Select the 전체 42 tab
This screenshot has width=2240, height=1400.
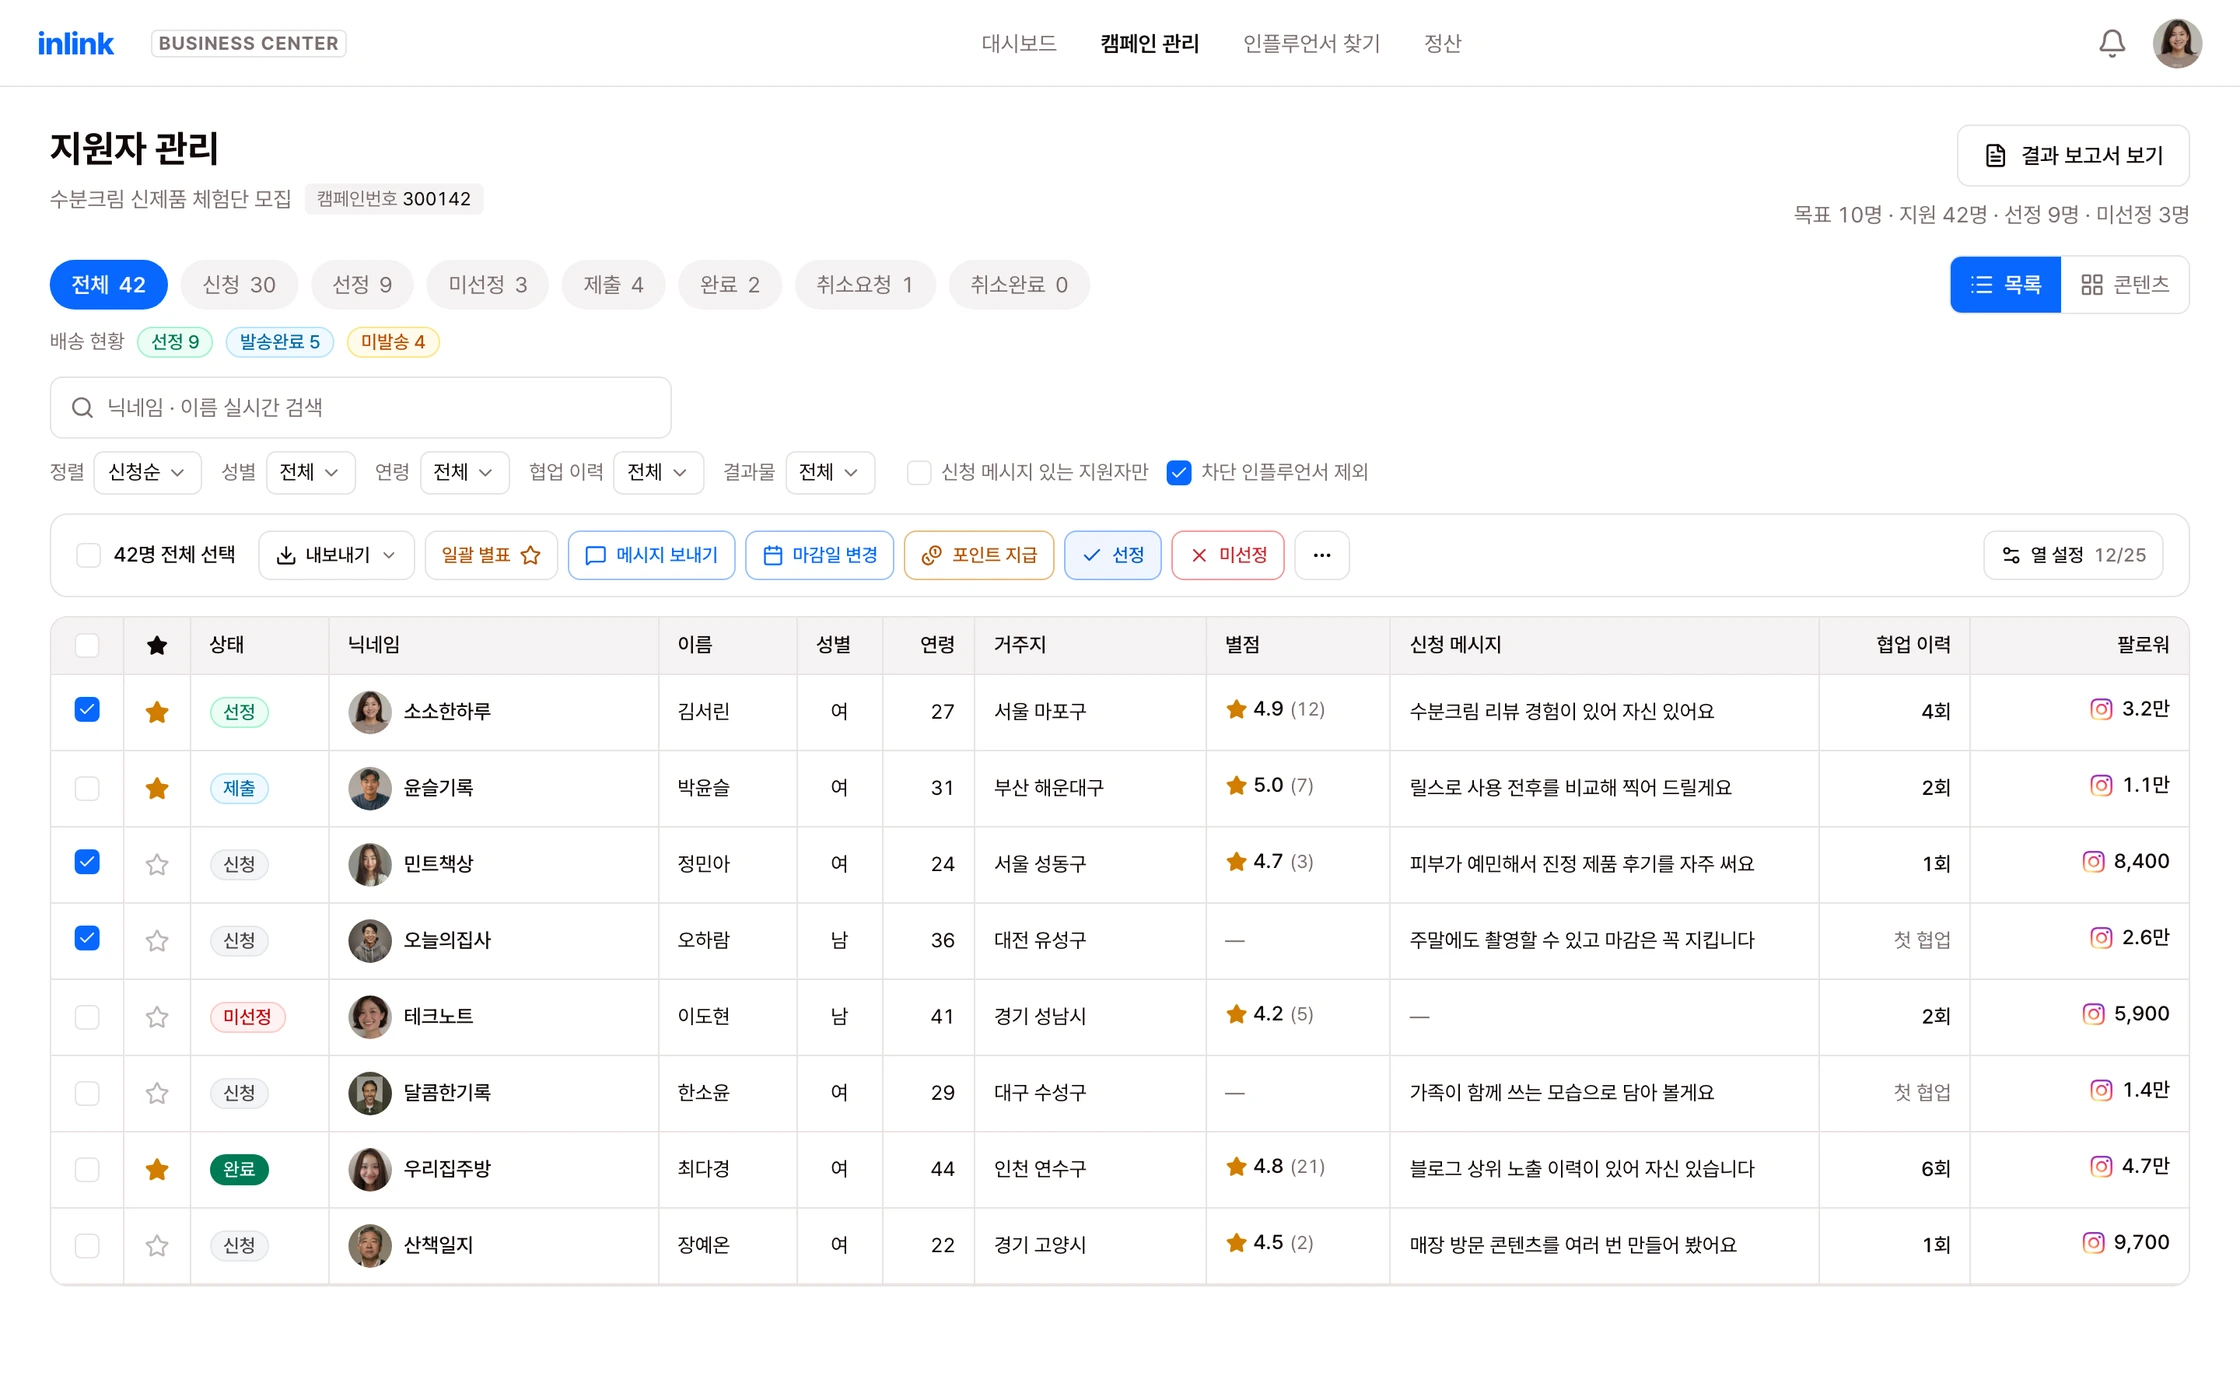tap(108, 285)
